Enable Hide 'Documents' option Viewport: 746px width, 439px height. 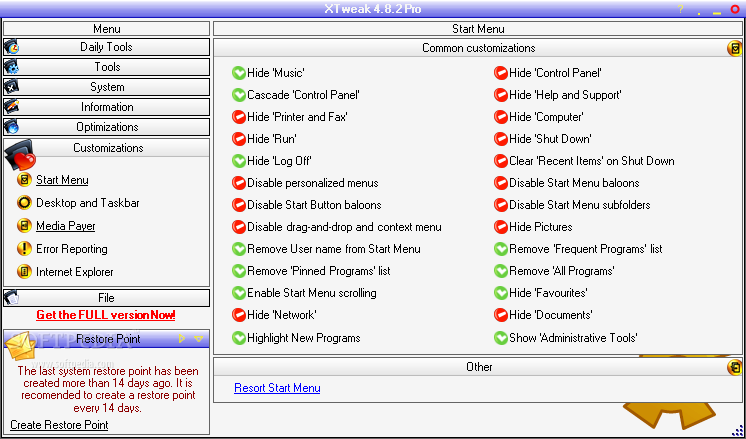click(501, 315)
